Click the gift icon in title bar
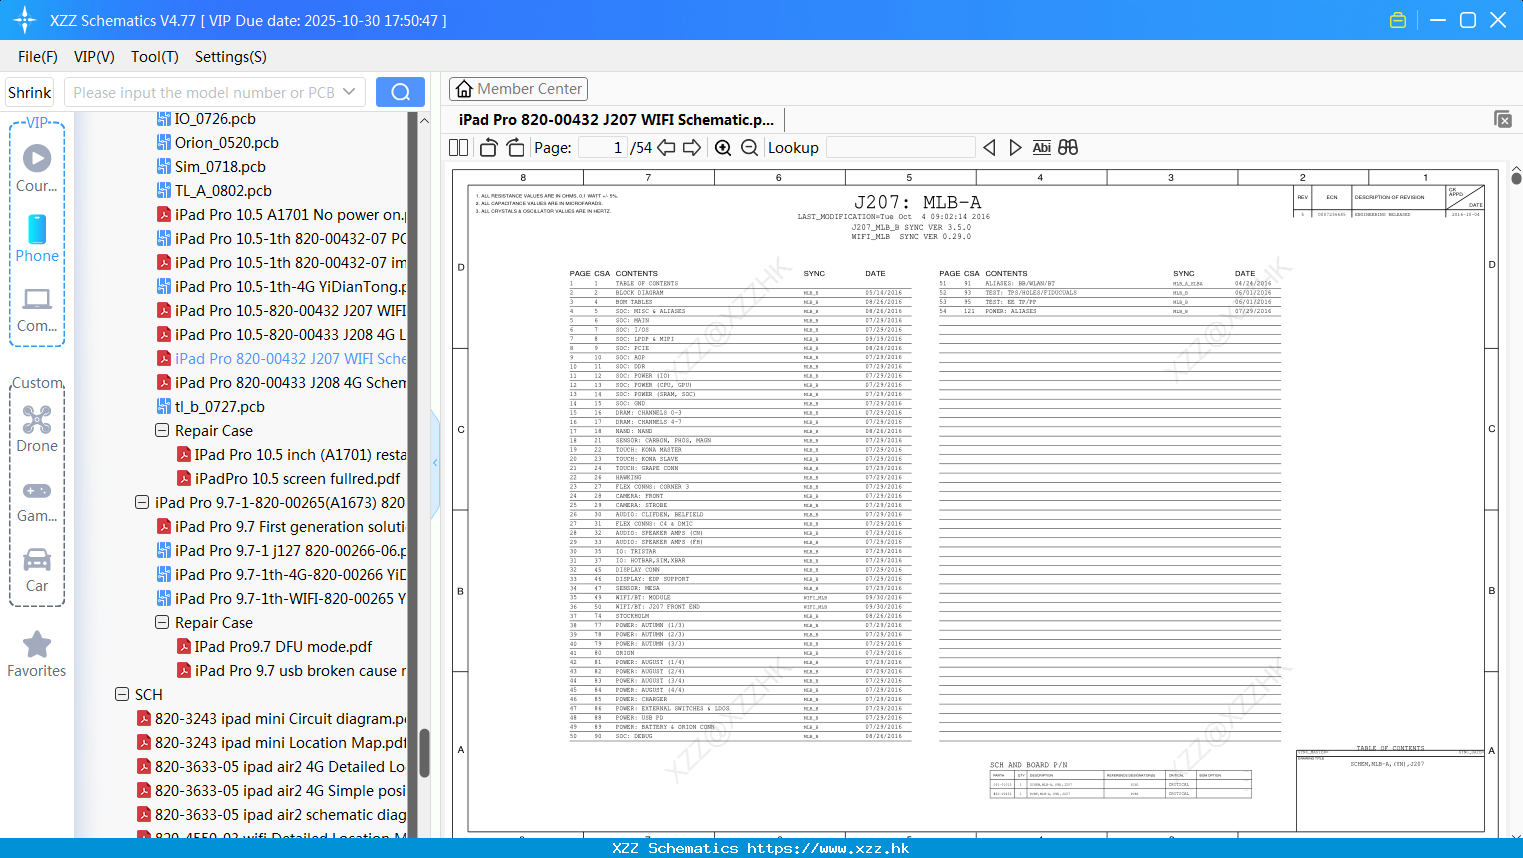1523x858 pixels. (1398, 20)
